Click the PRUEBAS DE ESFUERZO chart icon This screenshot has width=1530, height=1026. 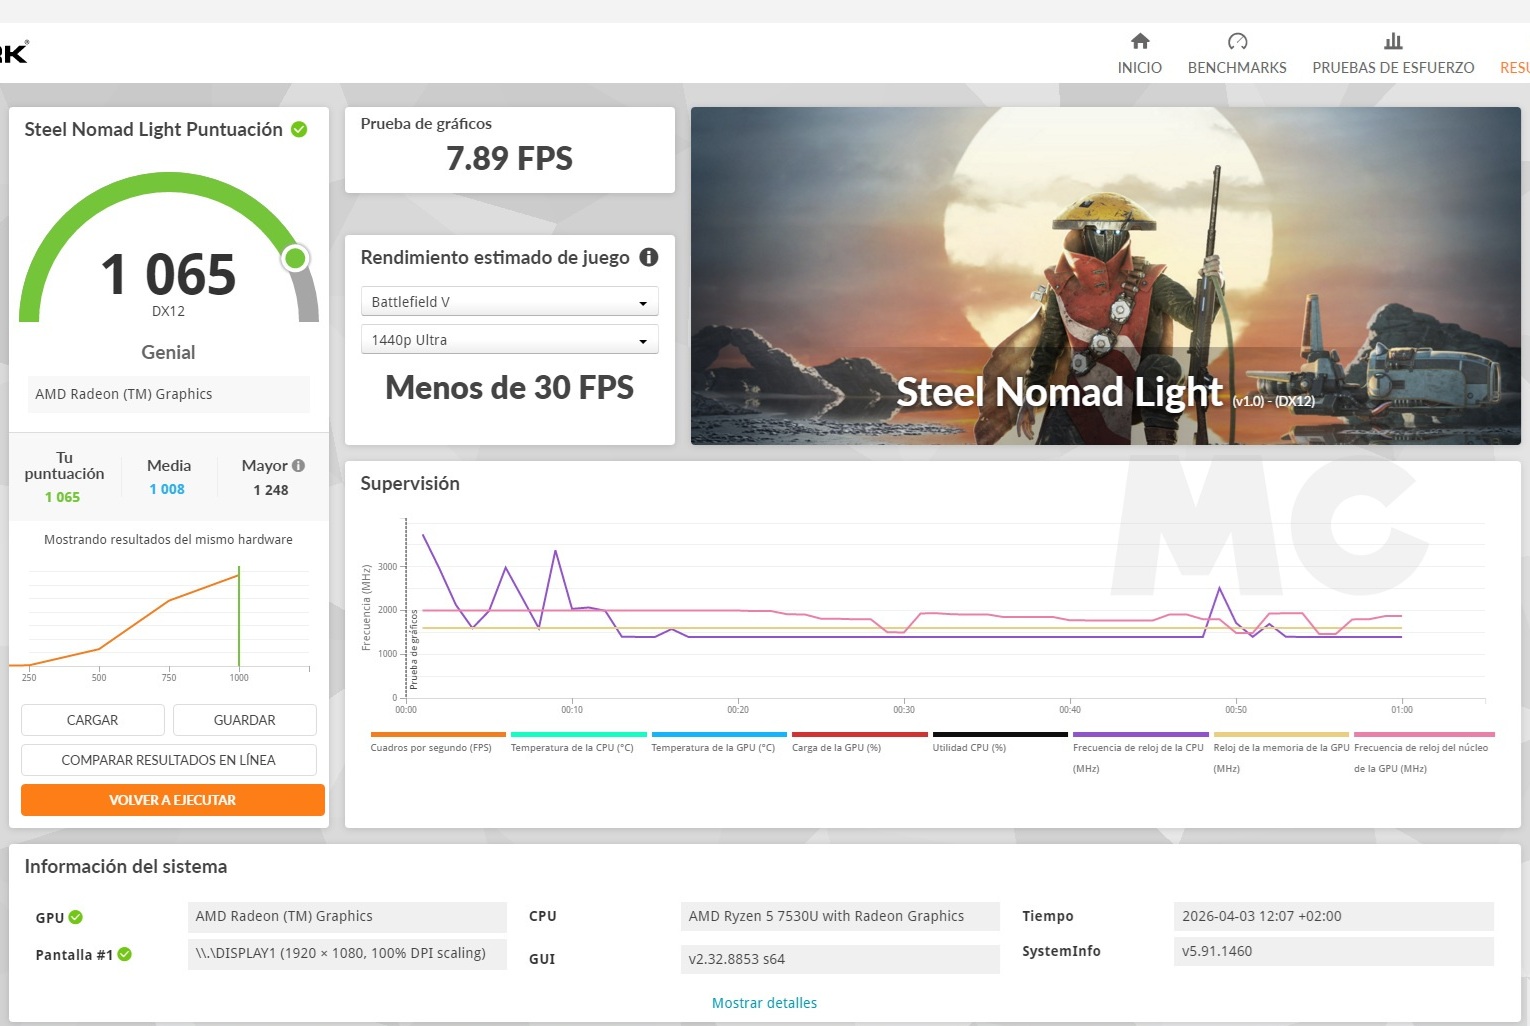point(1393,42)
